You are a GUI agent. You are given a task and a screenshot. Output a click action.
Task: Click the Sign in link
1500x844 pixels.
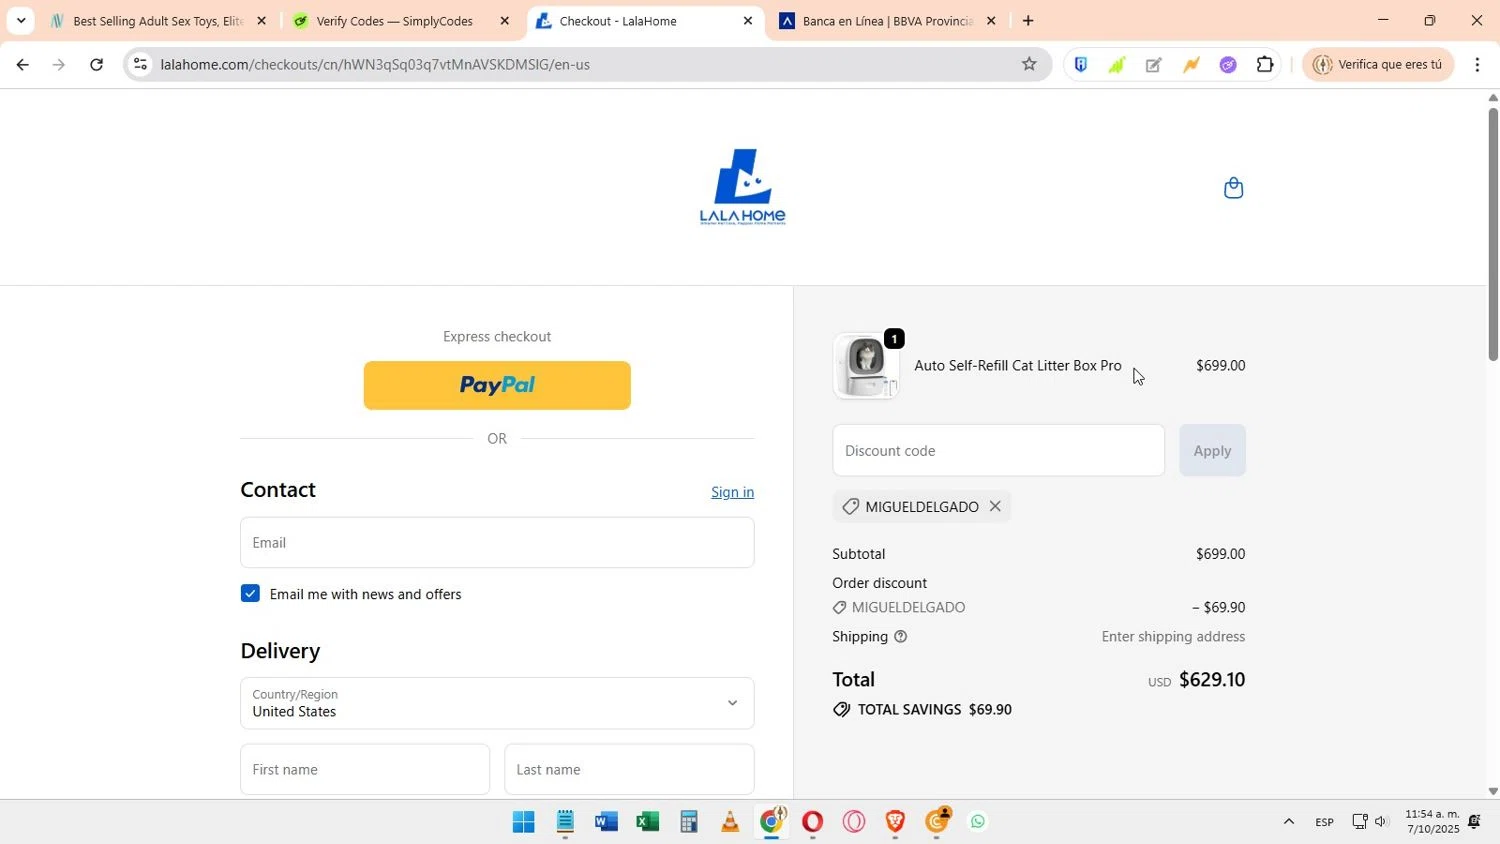(732, 492)
